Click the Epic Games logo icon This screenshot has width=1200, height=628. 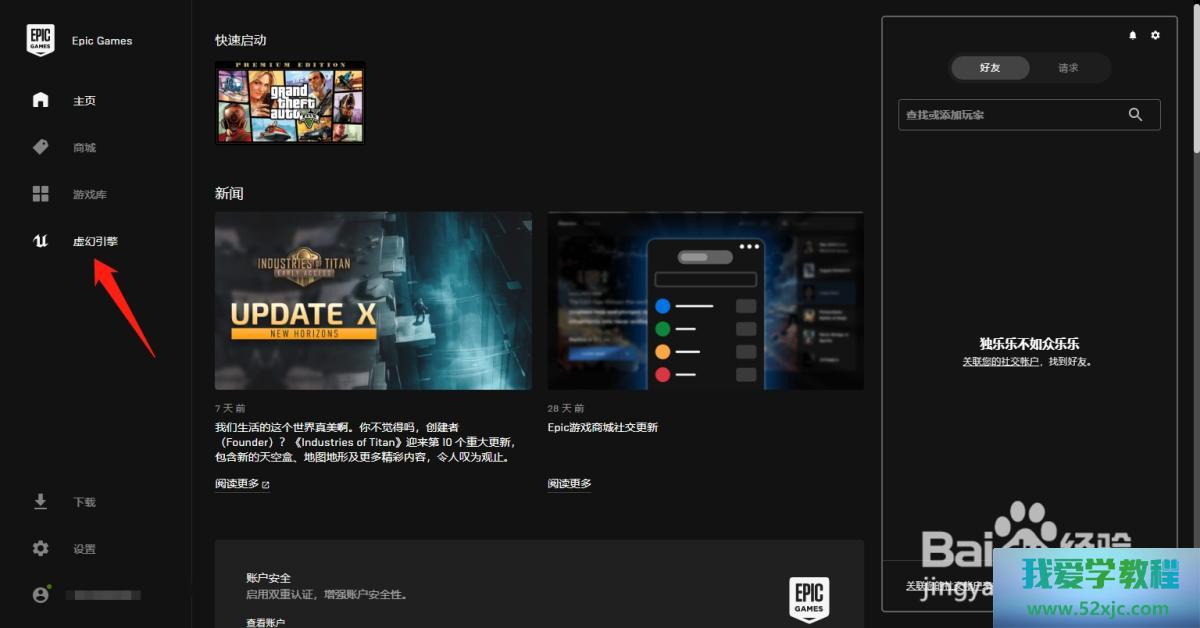40,41
